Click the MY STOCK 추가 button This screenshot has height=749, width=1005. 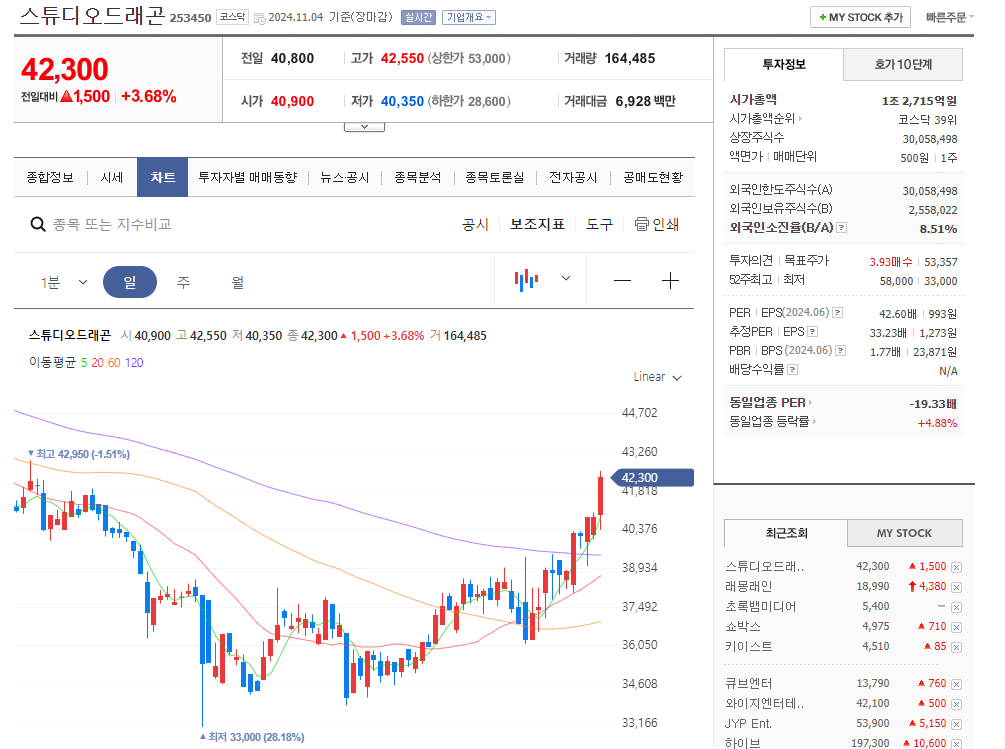click(x=861, y=17)
